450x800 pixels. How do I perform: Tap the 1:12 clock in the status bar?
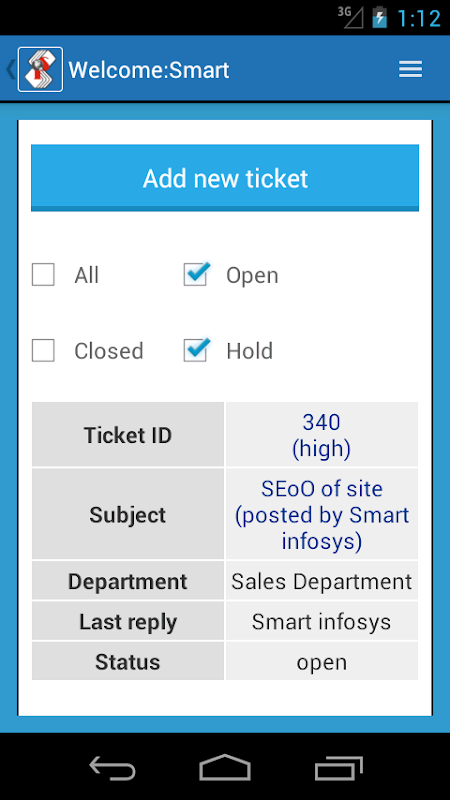[x=418, y=18]
